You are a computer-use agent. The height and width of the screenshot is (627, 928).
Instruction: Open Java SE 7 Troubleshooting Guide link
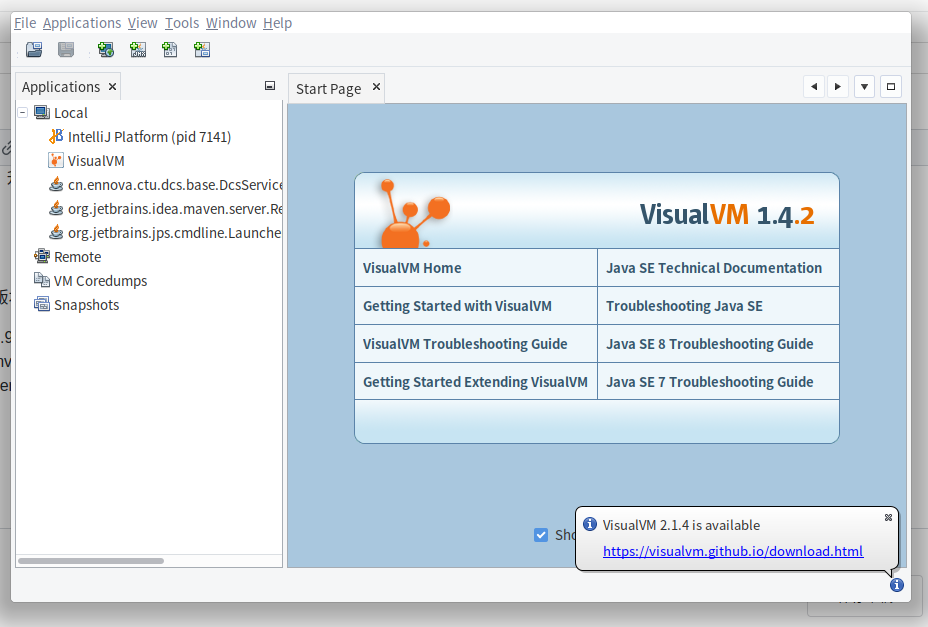[710, 382]
